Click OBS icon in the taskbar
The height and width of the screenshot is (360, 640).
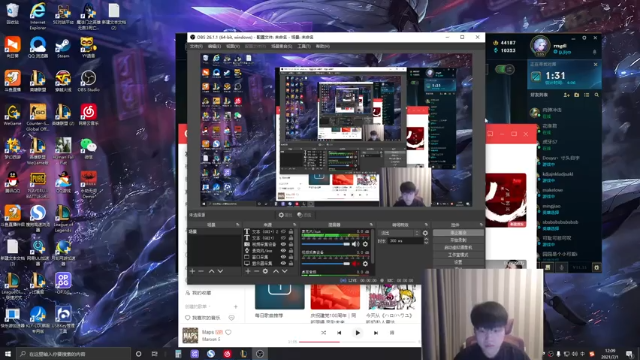[260, 354]
